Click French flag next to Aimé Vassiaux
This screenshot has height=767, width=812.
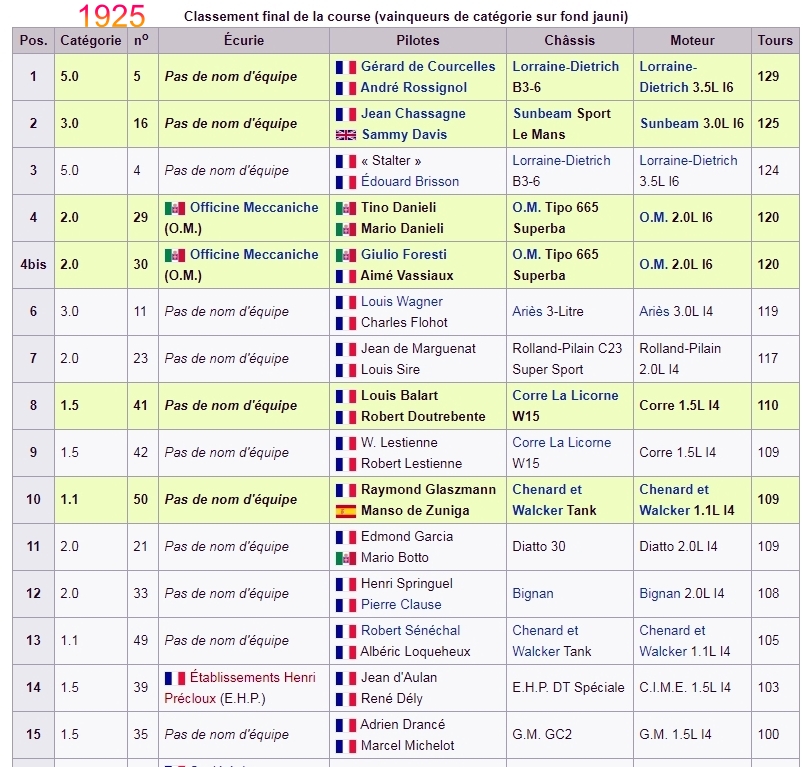pos(345,277)
